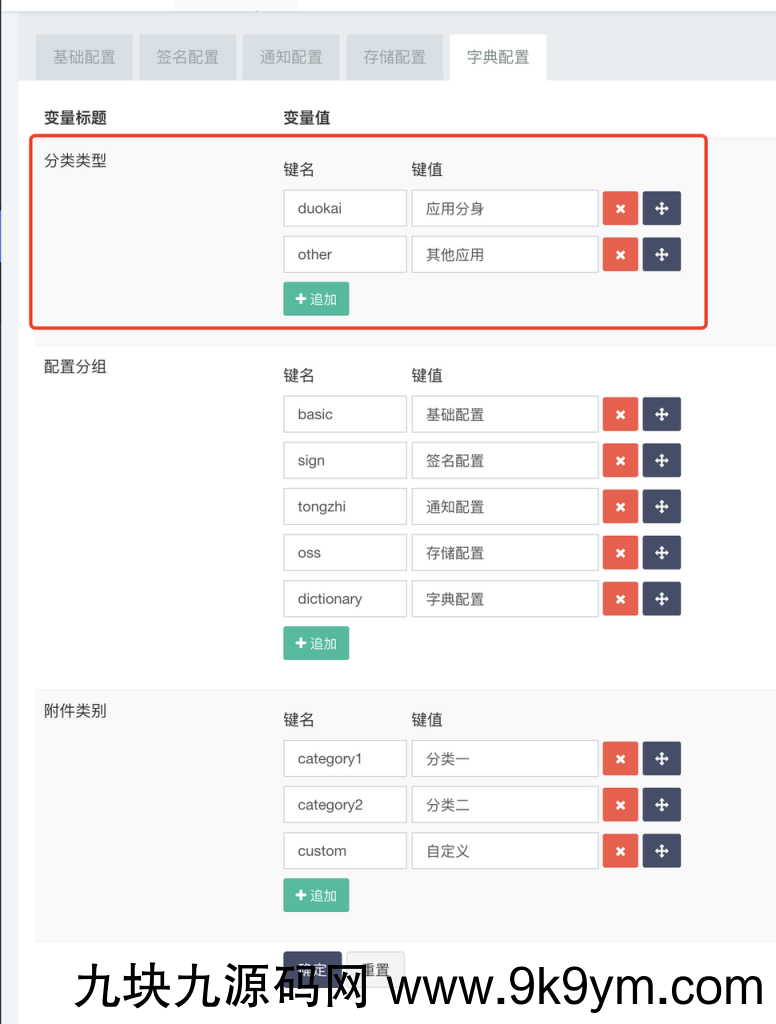Click the duokai key name input field
The image size is (776, 1024).
pos(344,208)
